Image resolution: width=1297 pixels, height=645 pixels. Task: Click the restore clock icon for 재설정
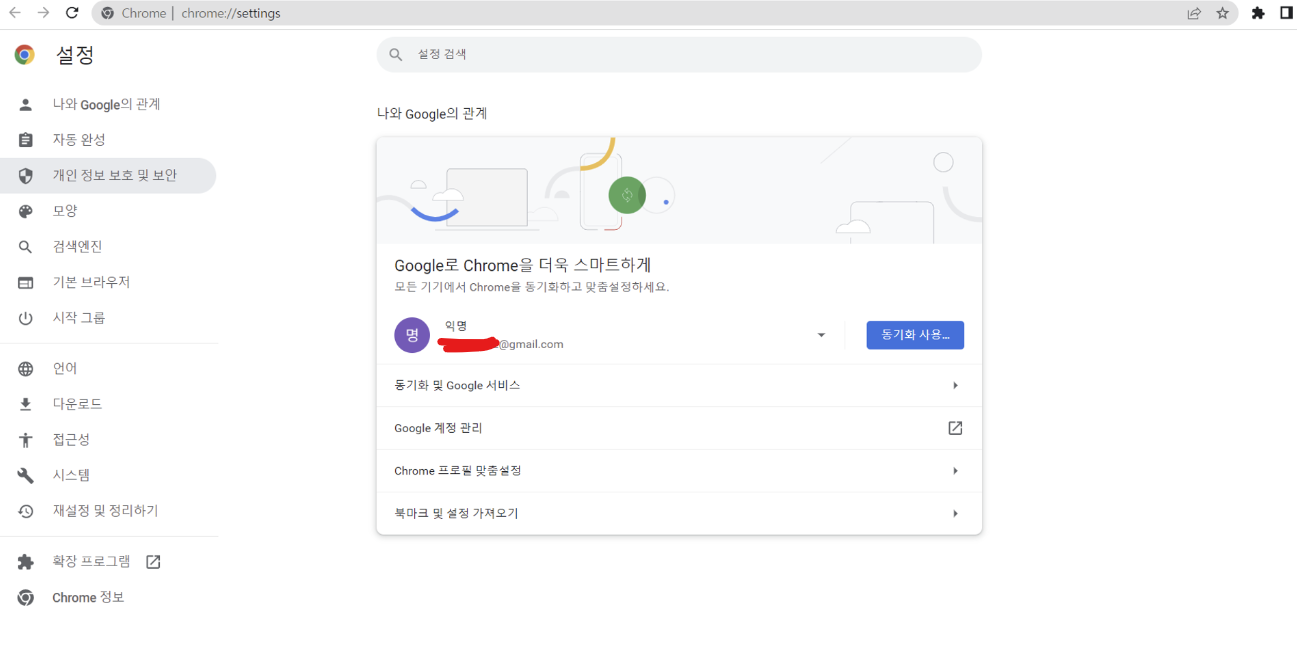point(26,511)
